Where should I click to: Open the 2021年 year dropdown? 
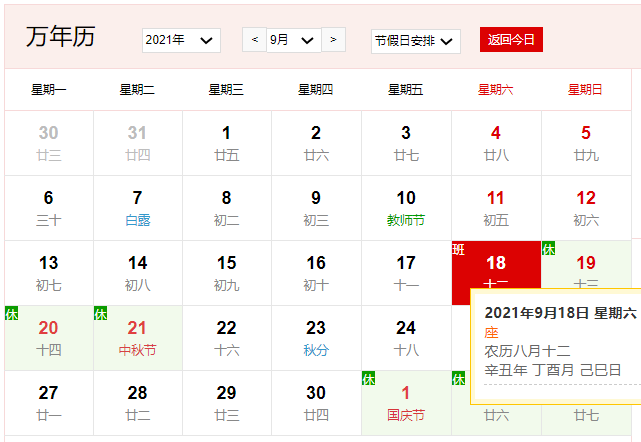pos(181,40)
